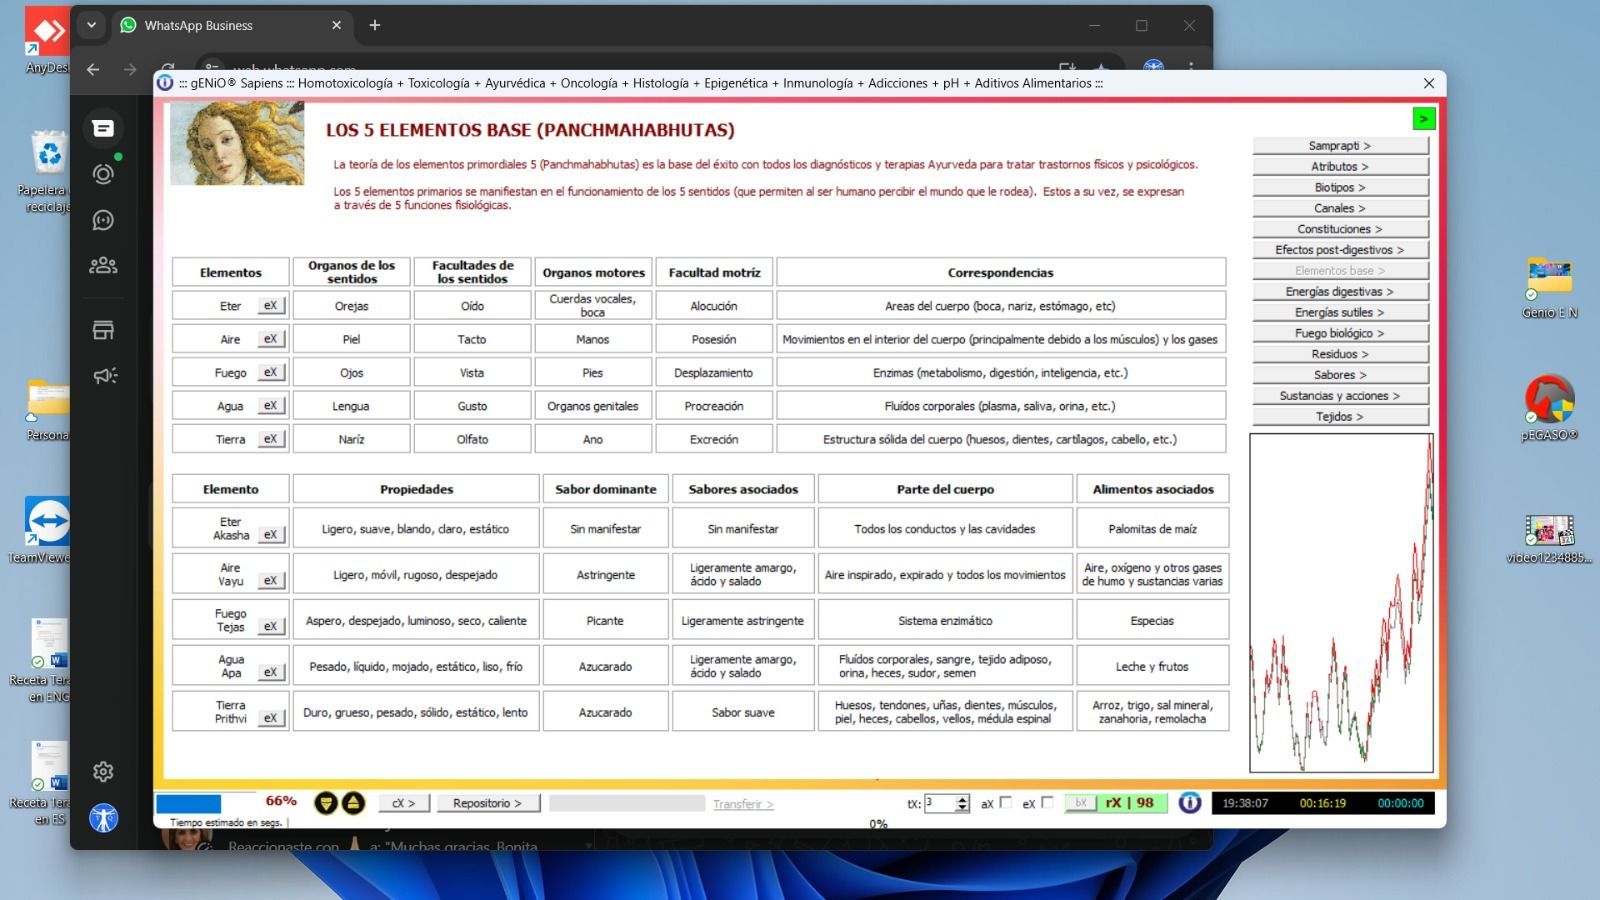Image resolution: width=1600 pixels, height=900 pixels.
Task: Open the Tejidos > section
Action: 1340,417
